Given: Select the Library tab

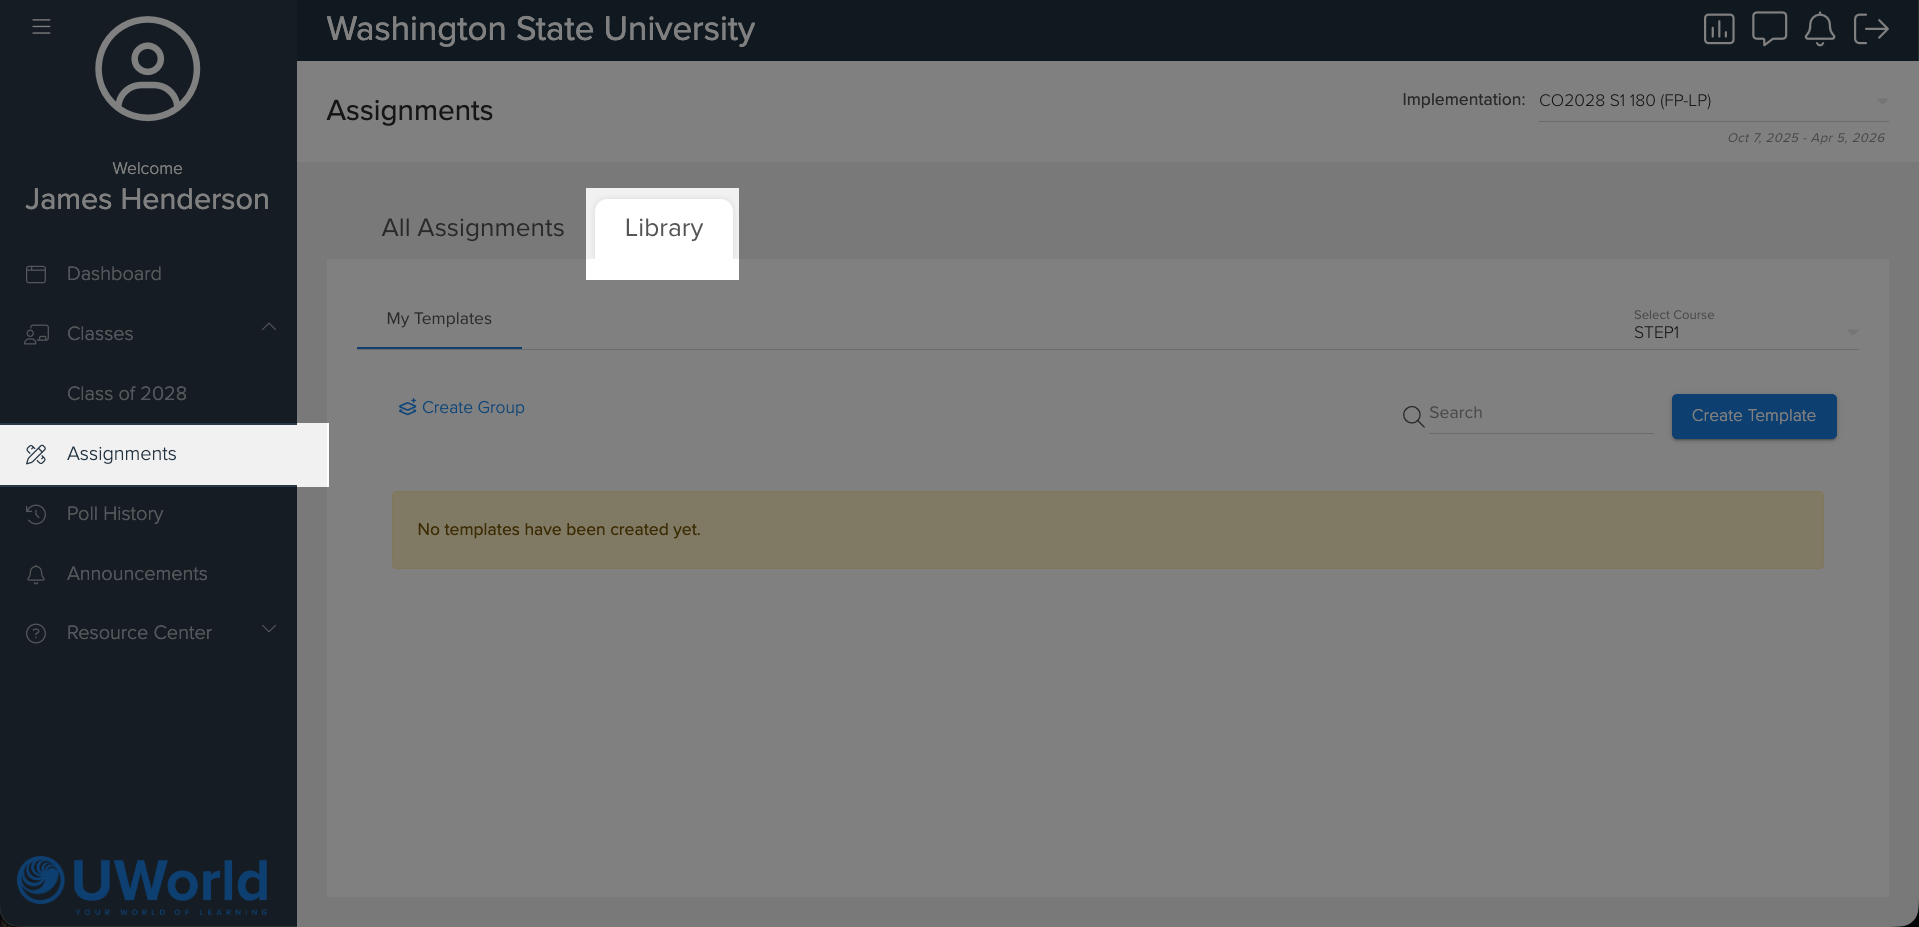Looking at the screenshot, I should (664, 228).
